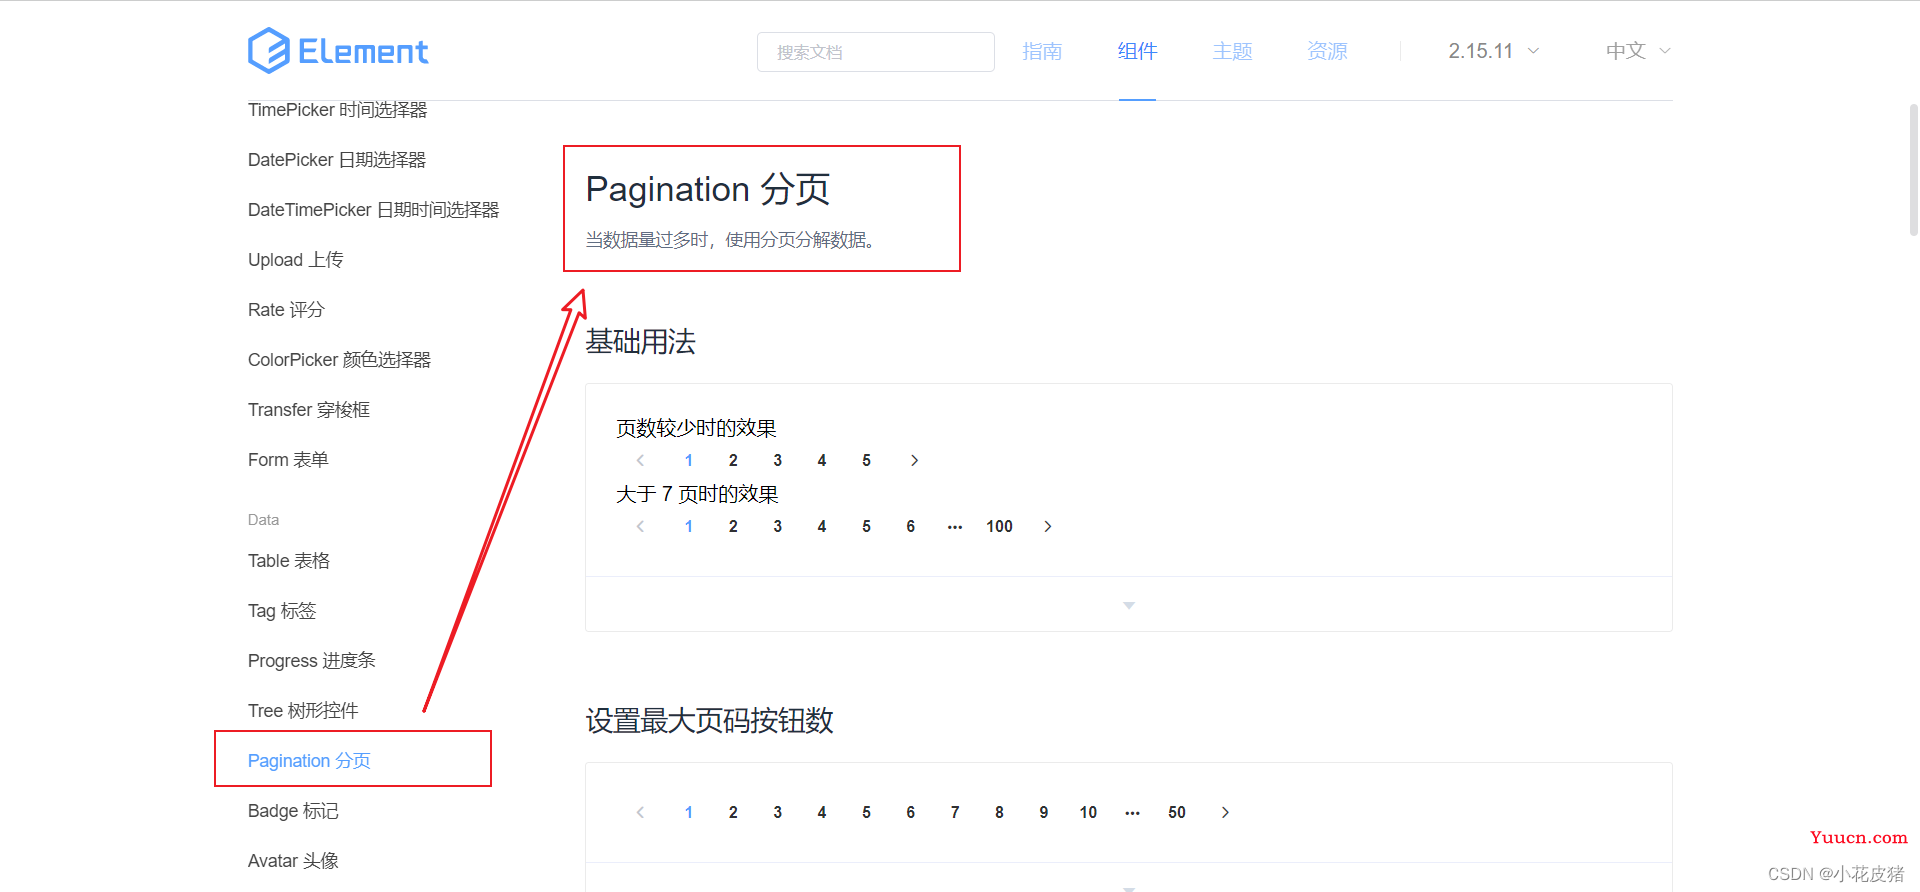Open Table 表格 in sidebar
Screen dimensions: 1920x892
click(x=289, y=561)
